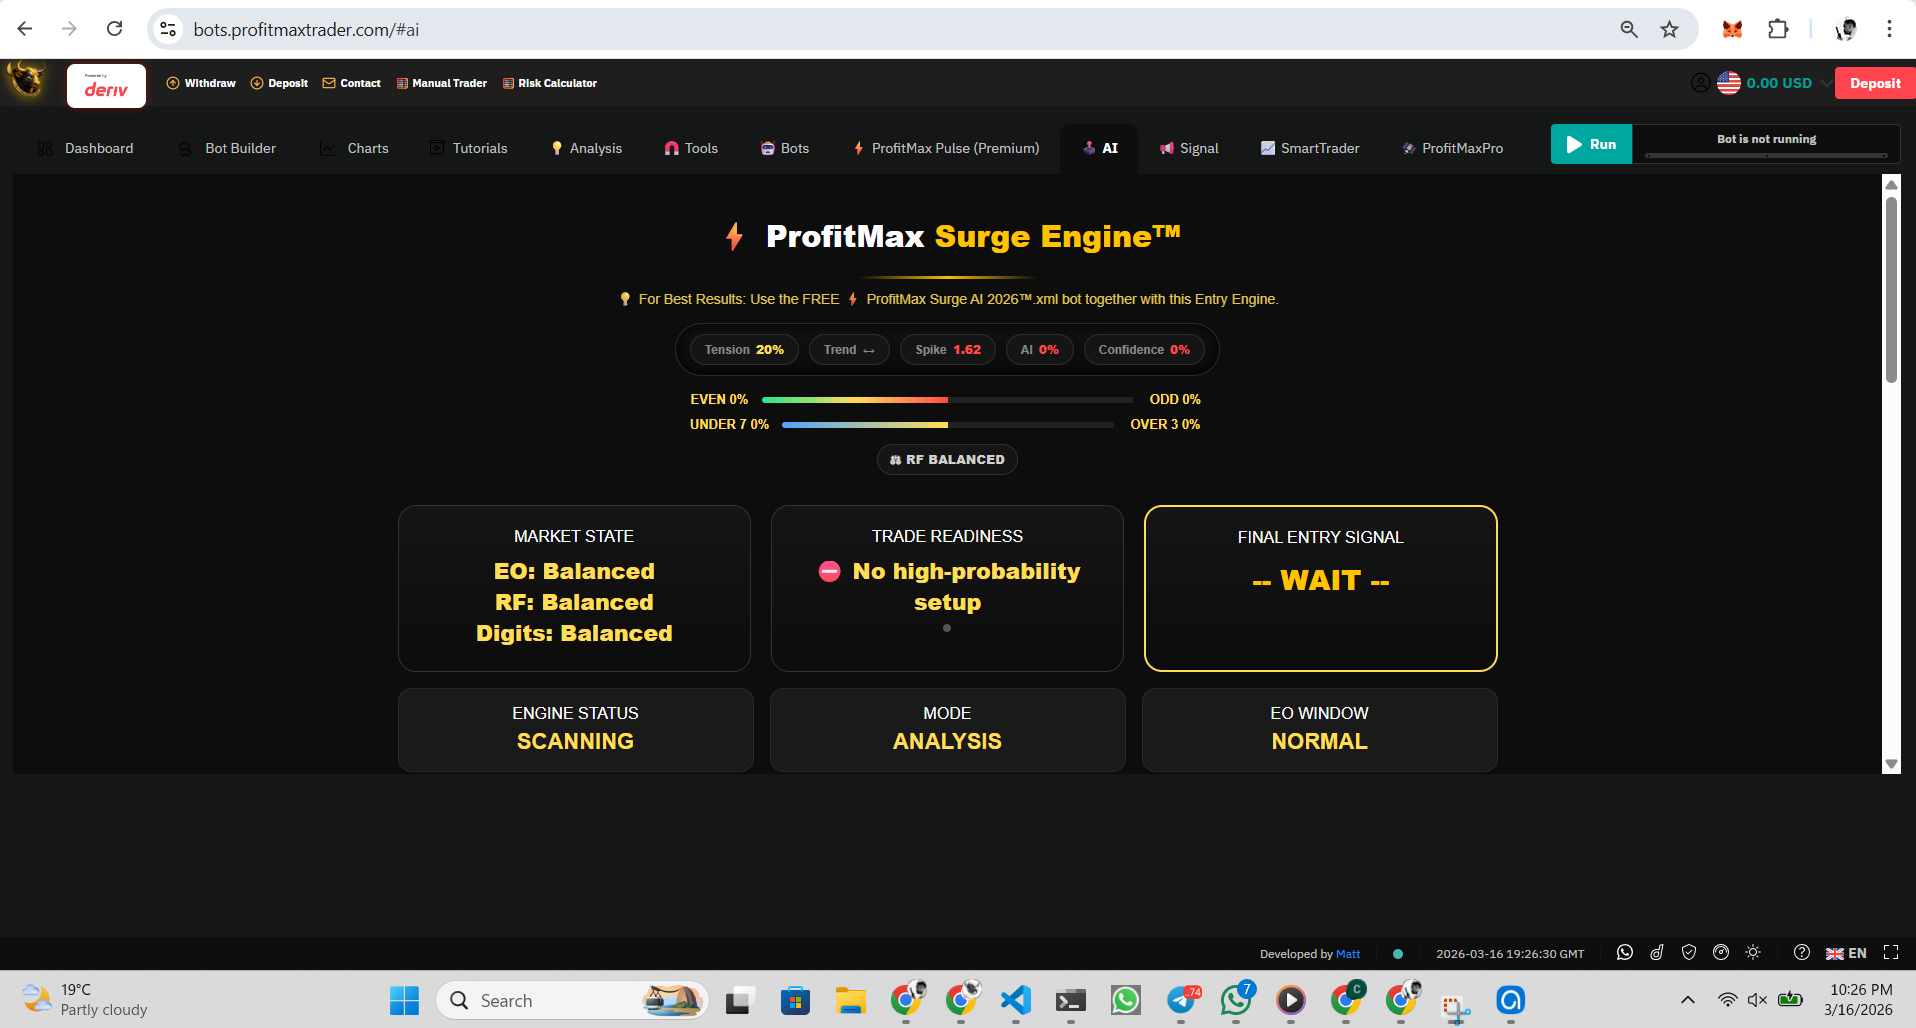The height and width of the screenshot is (1028, 1916).
Task: Open the help icon in footer
Action: pyautogui.click(x=1801, y=953)
